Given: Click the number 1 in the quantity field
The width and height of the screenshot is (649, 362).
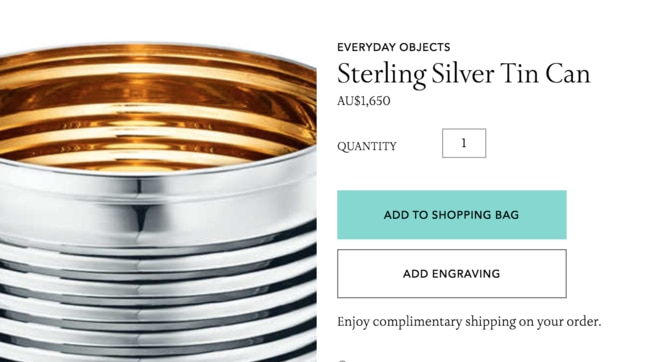Looking at the screenshot, I should click(464, 143).
